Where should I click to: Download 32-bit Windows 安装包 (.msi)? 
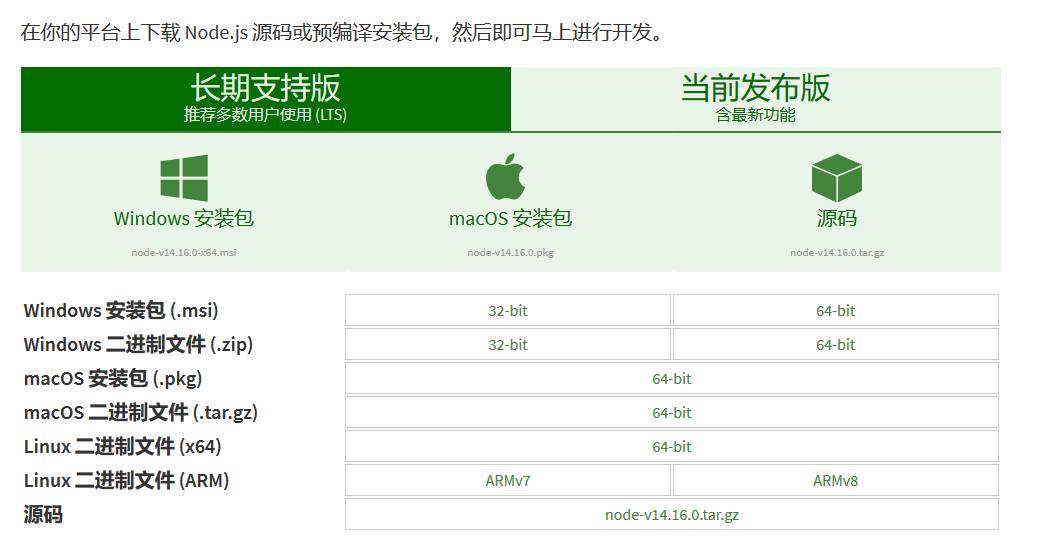click(508, 310)
